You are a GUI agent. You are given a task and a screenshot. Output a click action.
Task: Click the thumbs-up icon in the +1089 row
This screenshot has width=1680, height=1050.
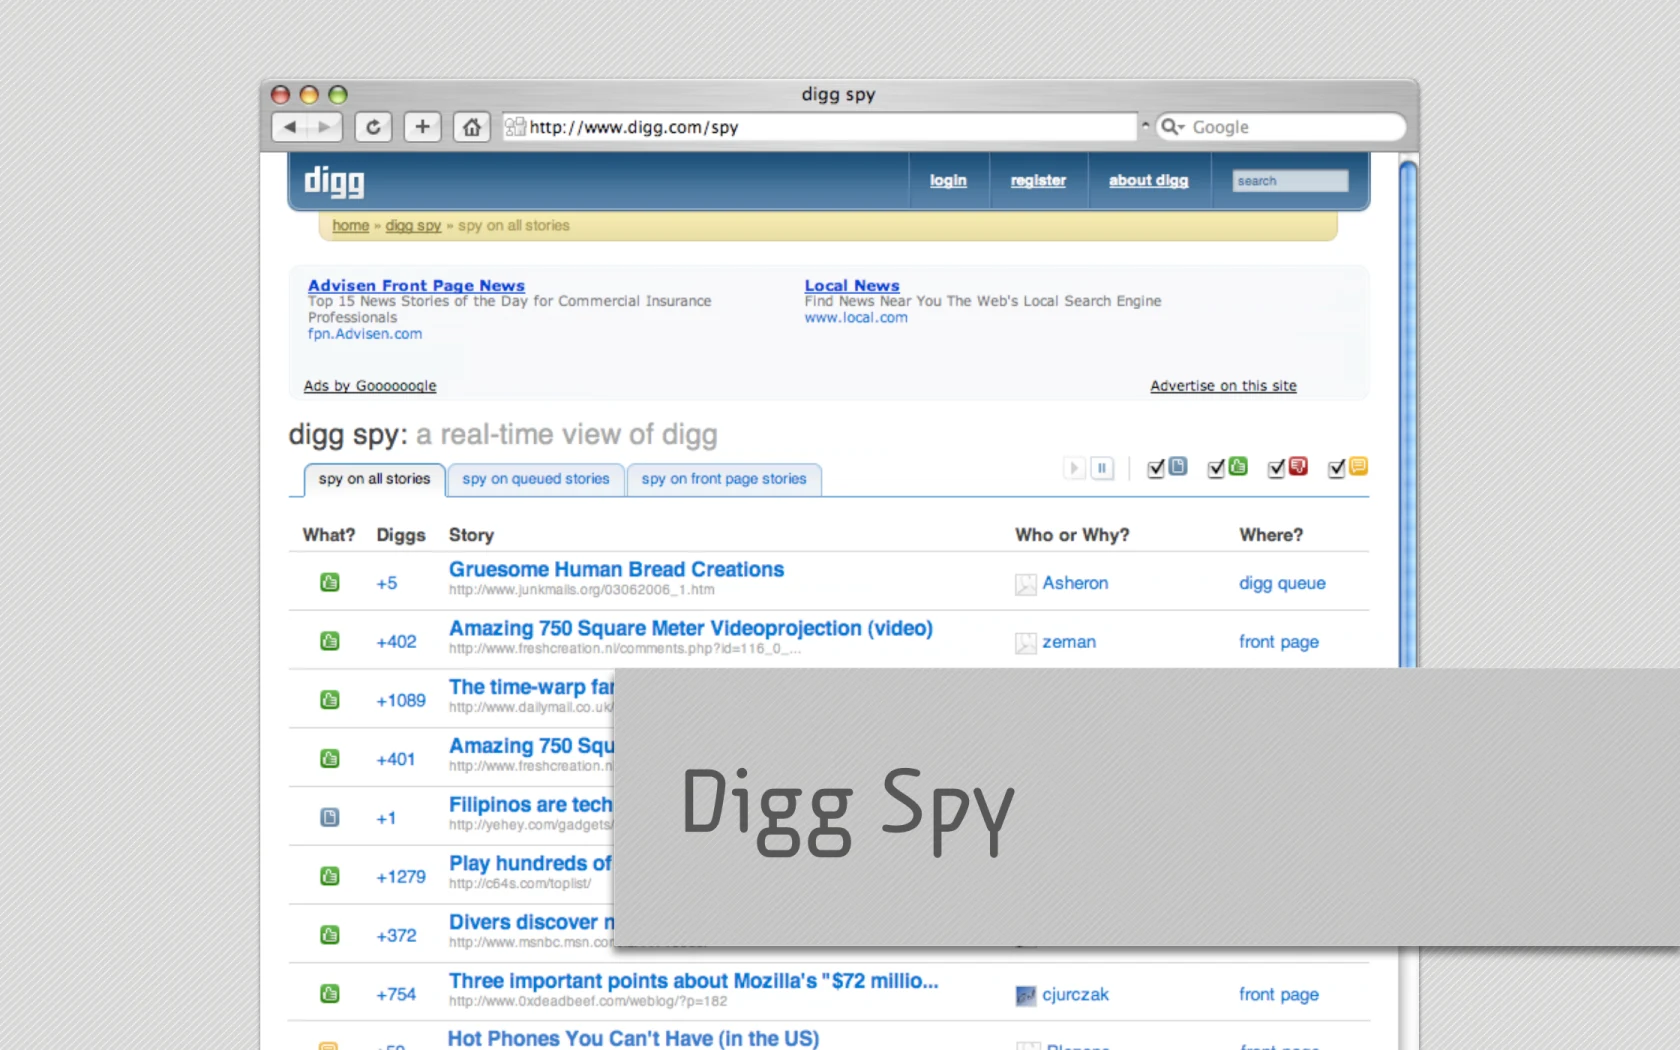[329, 700]
